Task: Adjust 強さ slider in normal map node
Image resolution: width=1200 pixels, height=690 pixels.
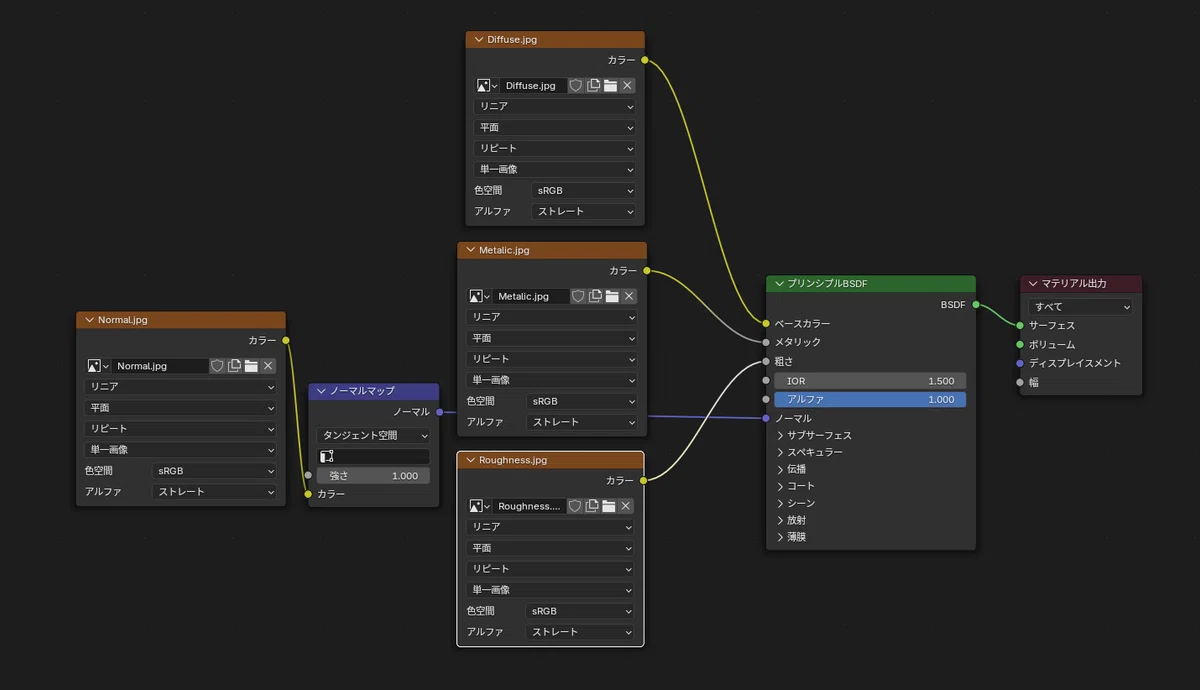Action: [x=373, y=476]
